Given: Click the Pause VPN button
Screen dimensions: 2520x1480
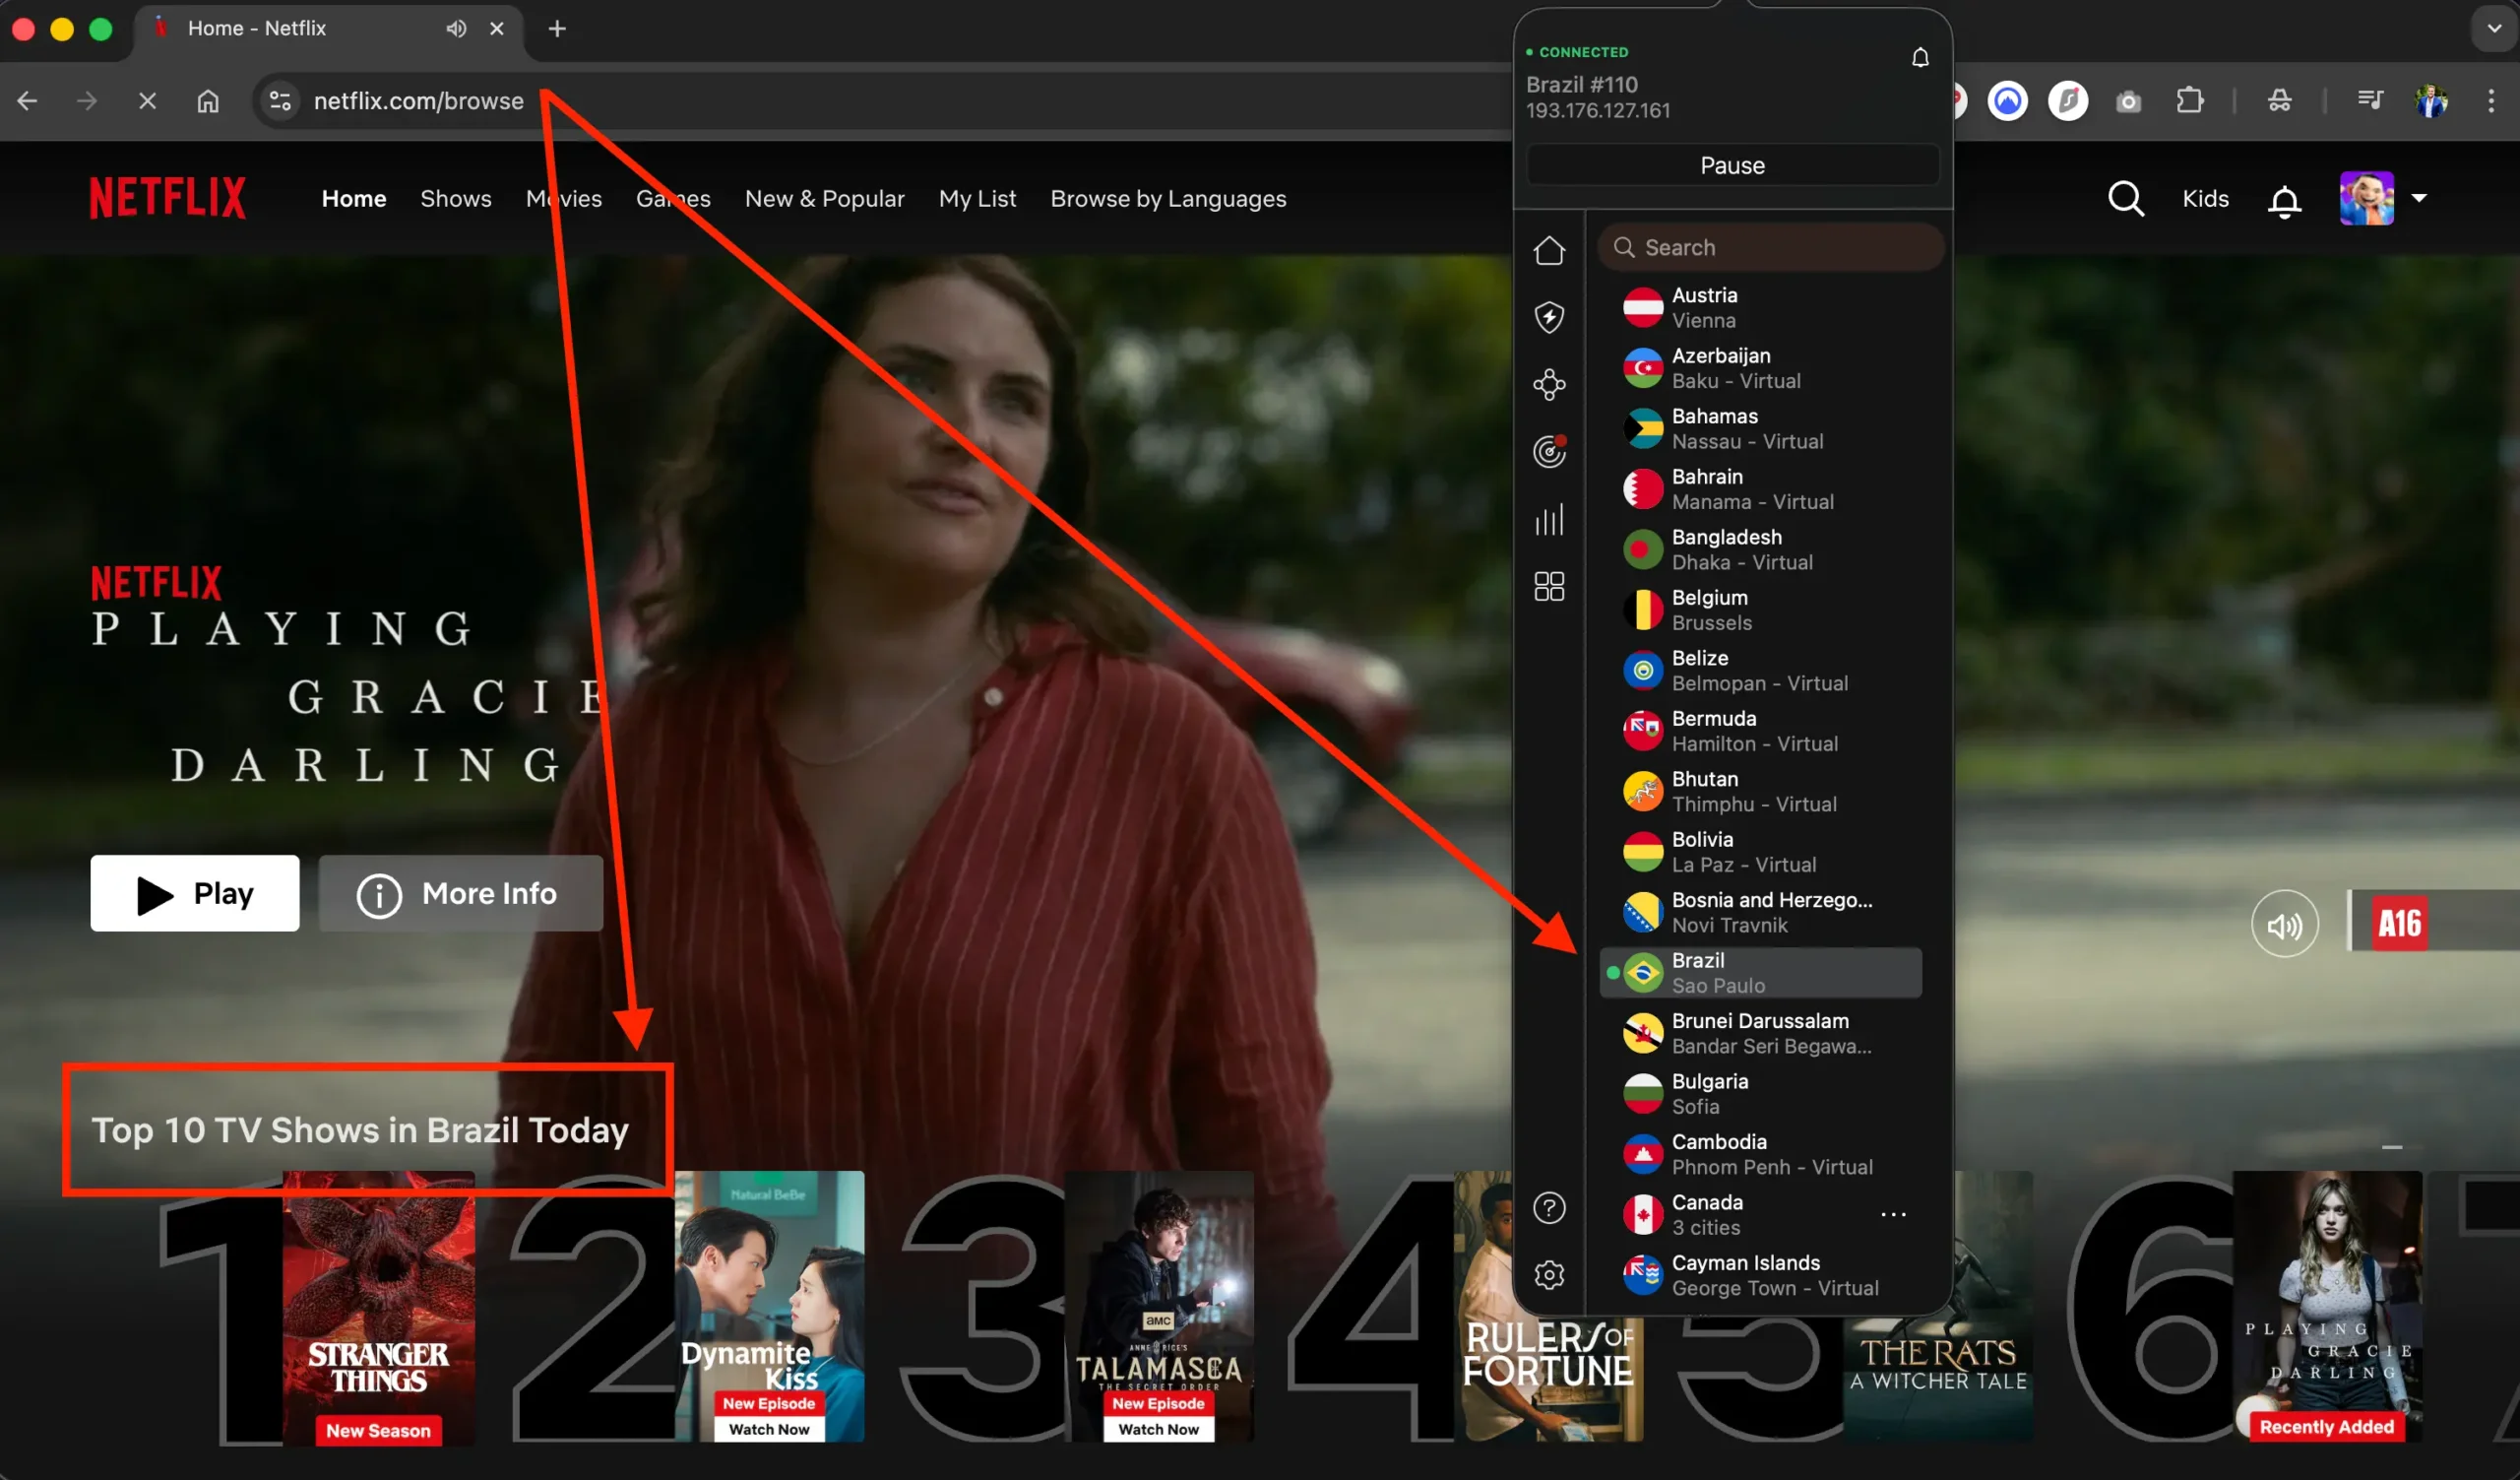Looking at the screenshot, I should pos(1732,164).
